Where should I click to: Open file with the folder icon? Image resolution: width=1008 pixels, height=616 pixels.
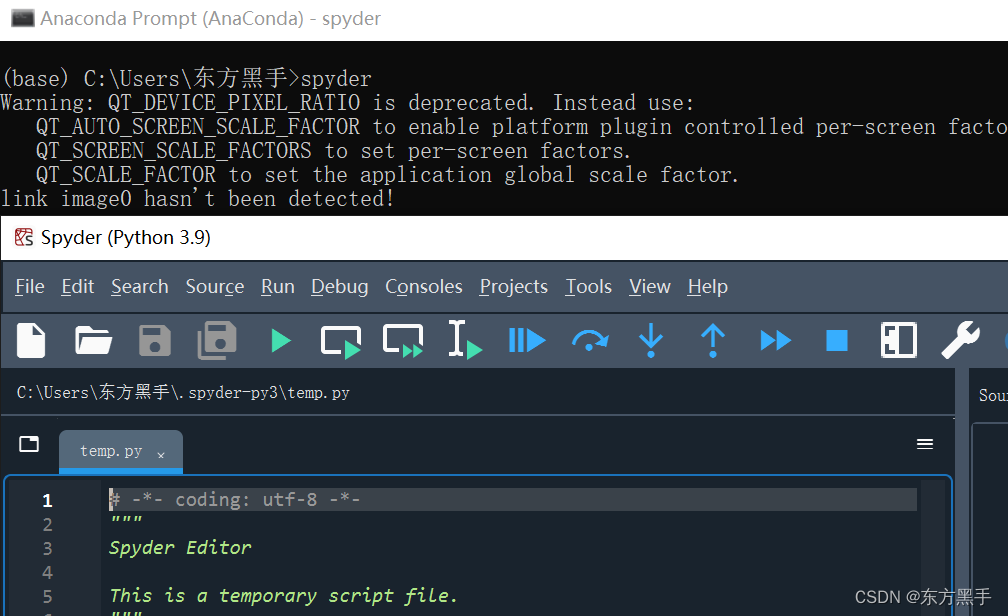pyautogui.click(x=93, y=340)
